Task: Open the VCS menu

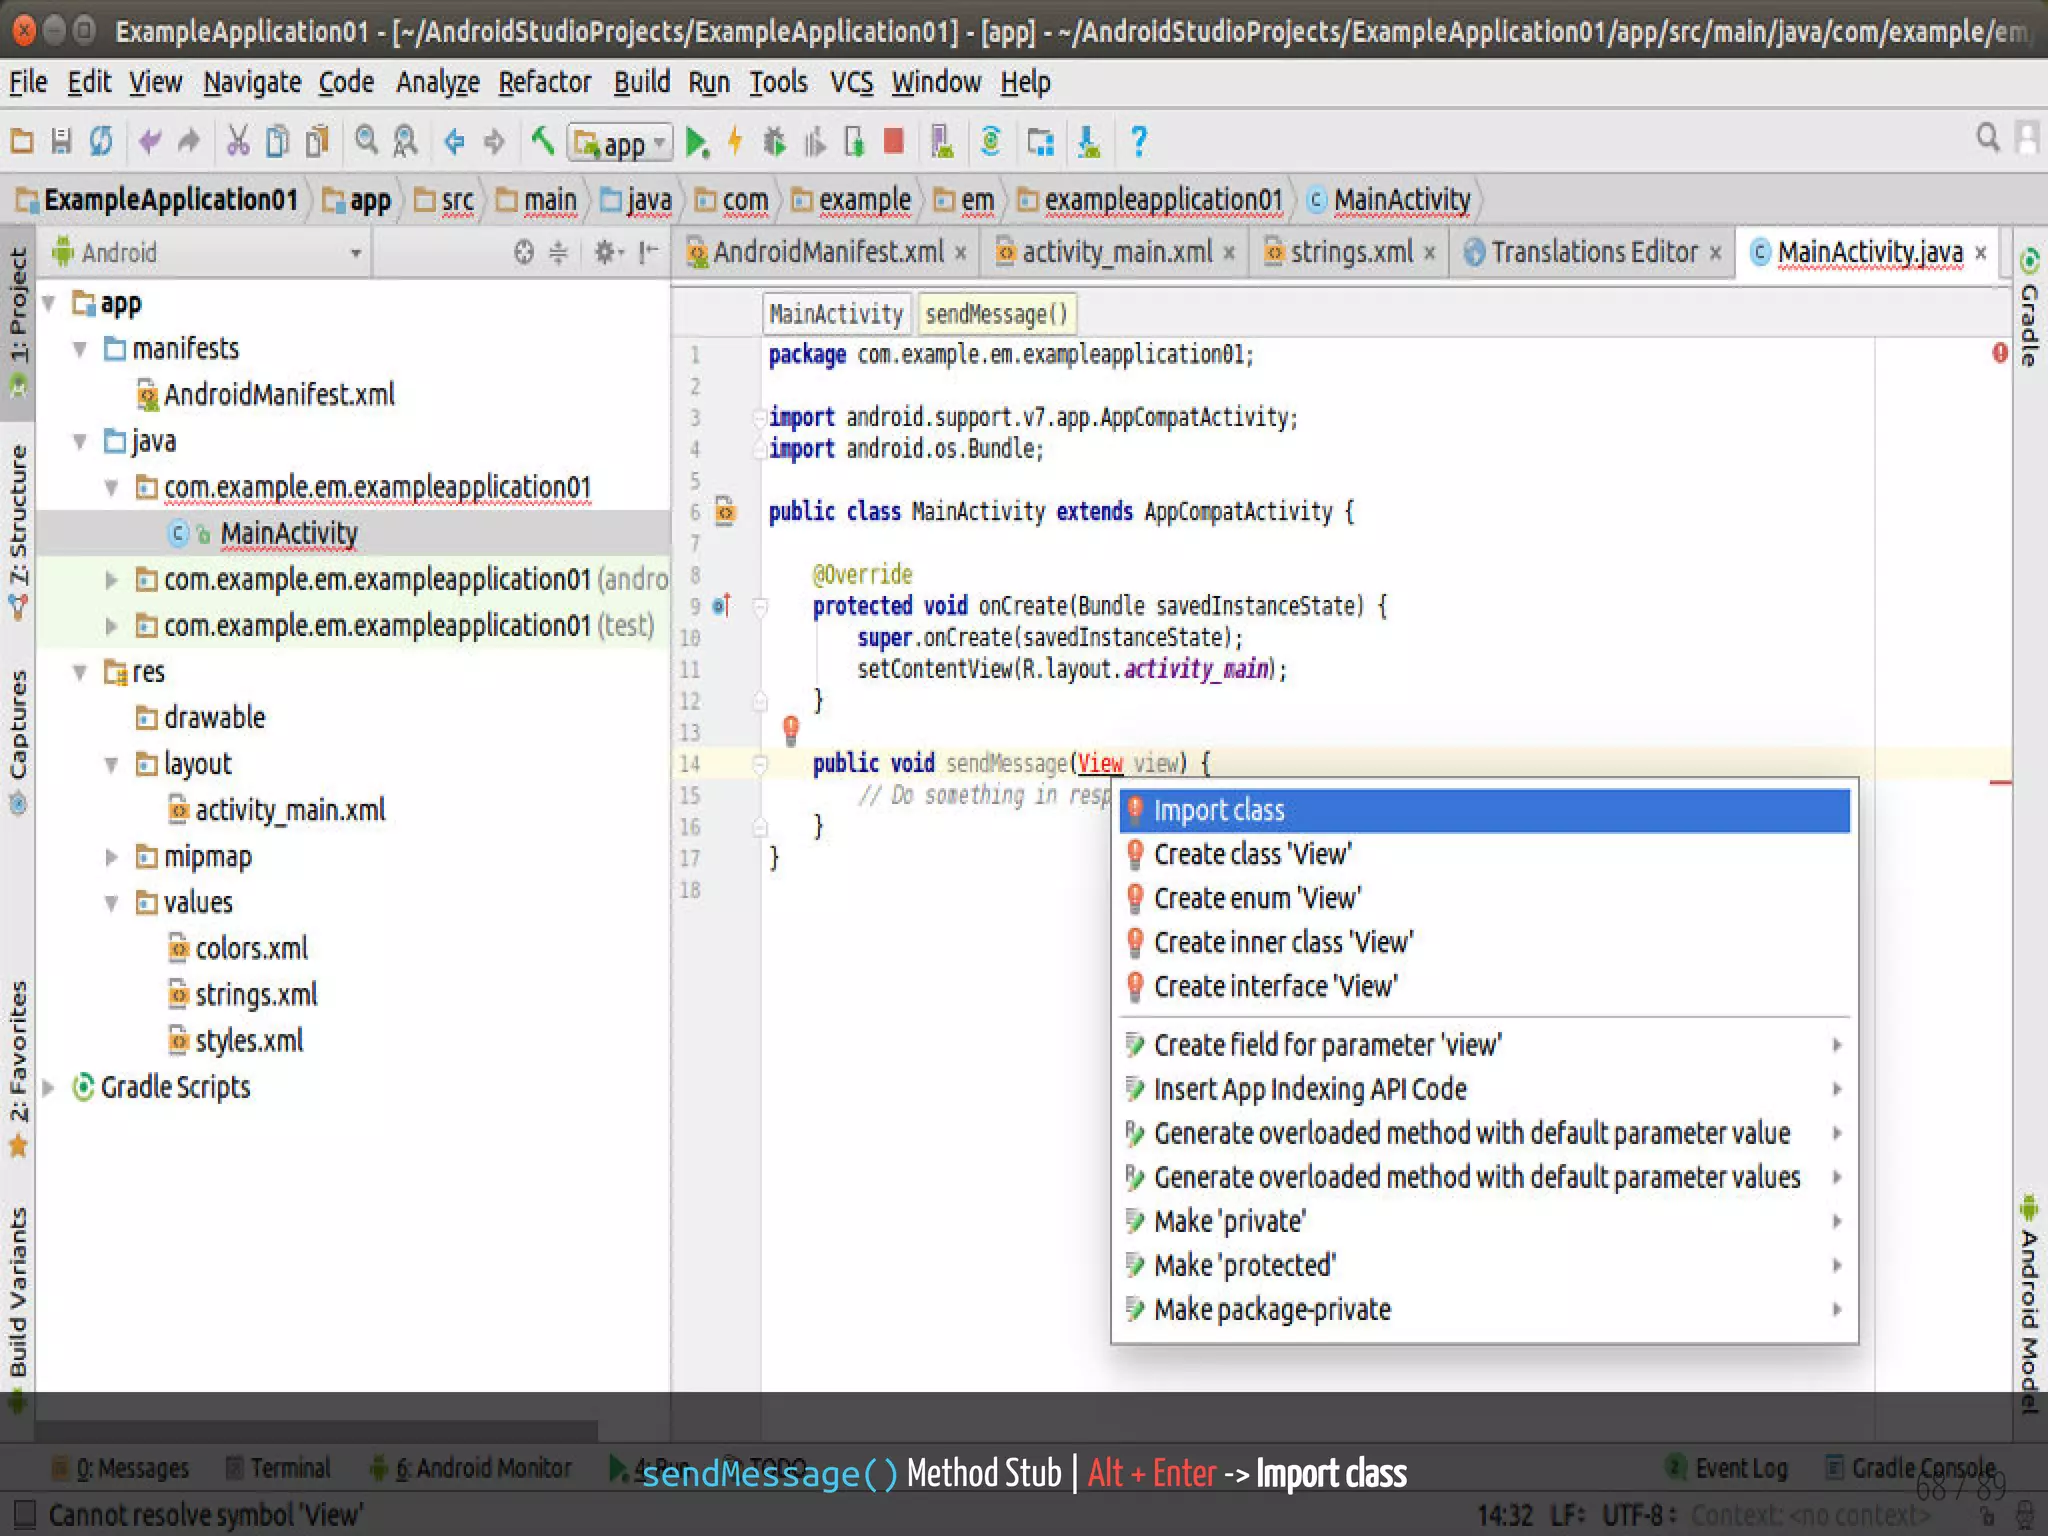Action: pos(852,82)
